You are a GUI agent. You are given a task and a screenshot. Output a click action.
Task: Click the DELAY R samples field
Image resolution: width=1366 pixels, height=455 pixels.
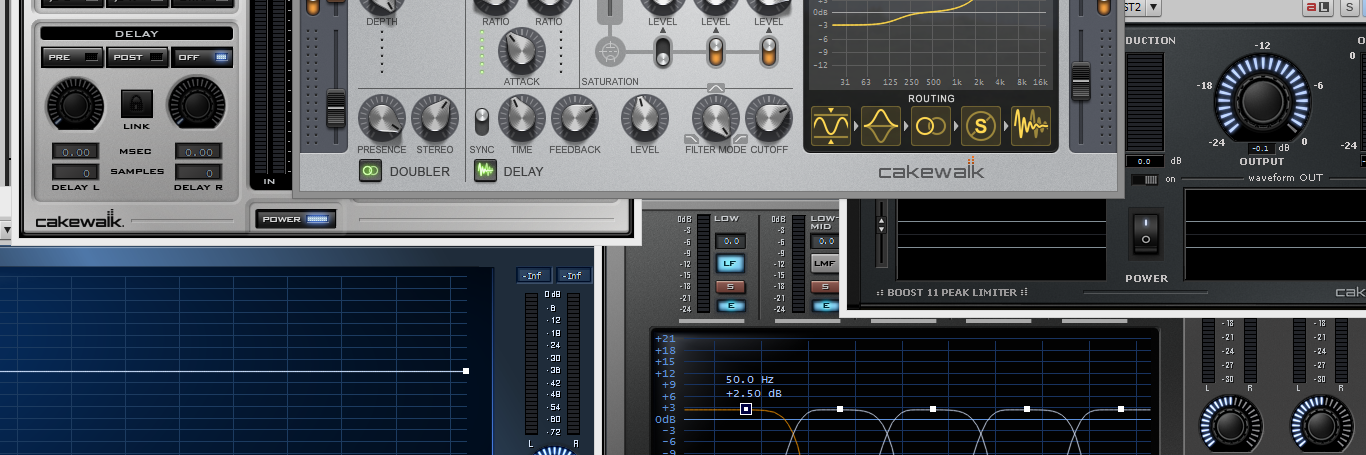coord(198,172)
